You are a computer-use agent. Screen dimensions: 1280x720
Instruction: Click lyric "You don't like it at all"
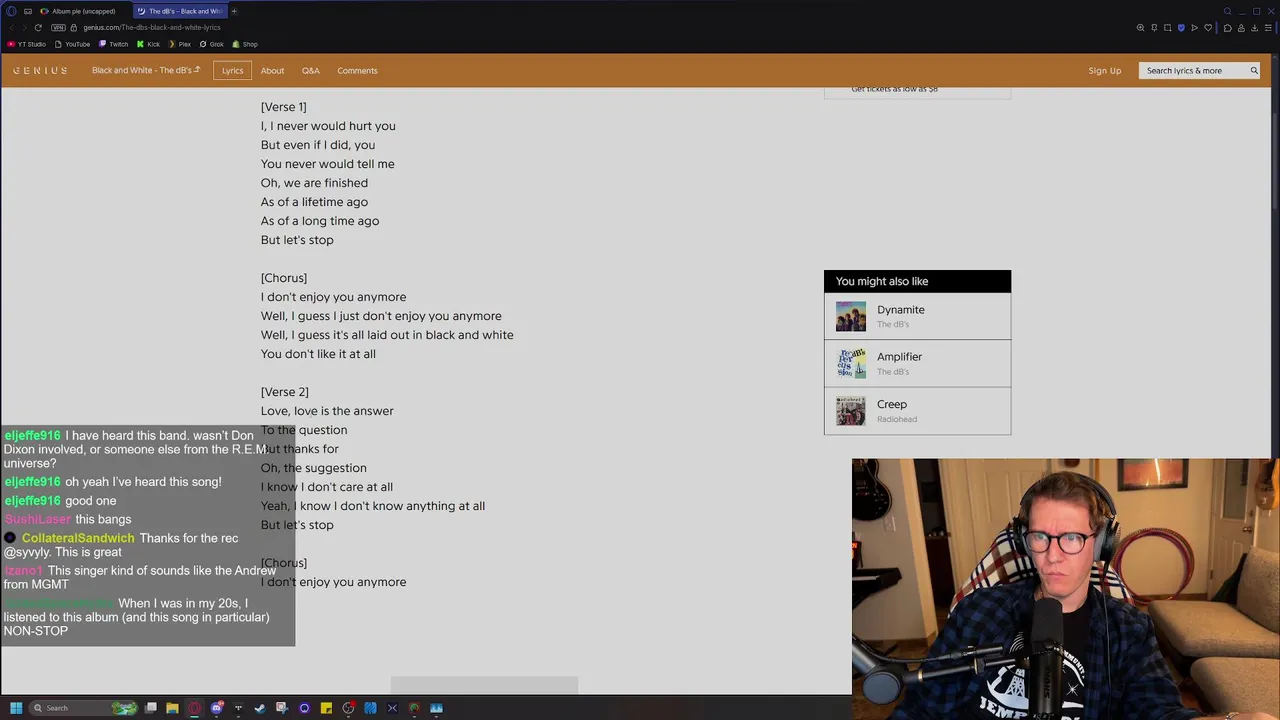(x=318, y=354)
